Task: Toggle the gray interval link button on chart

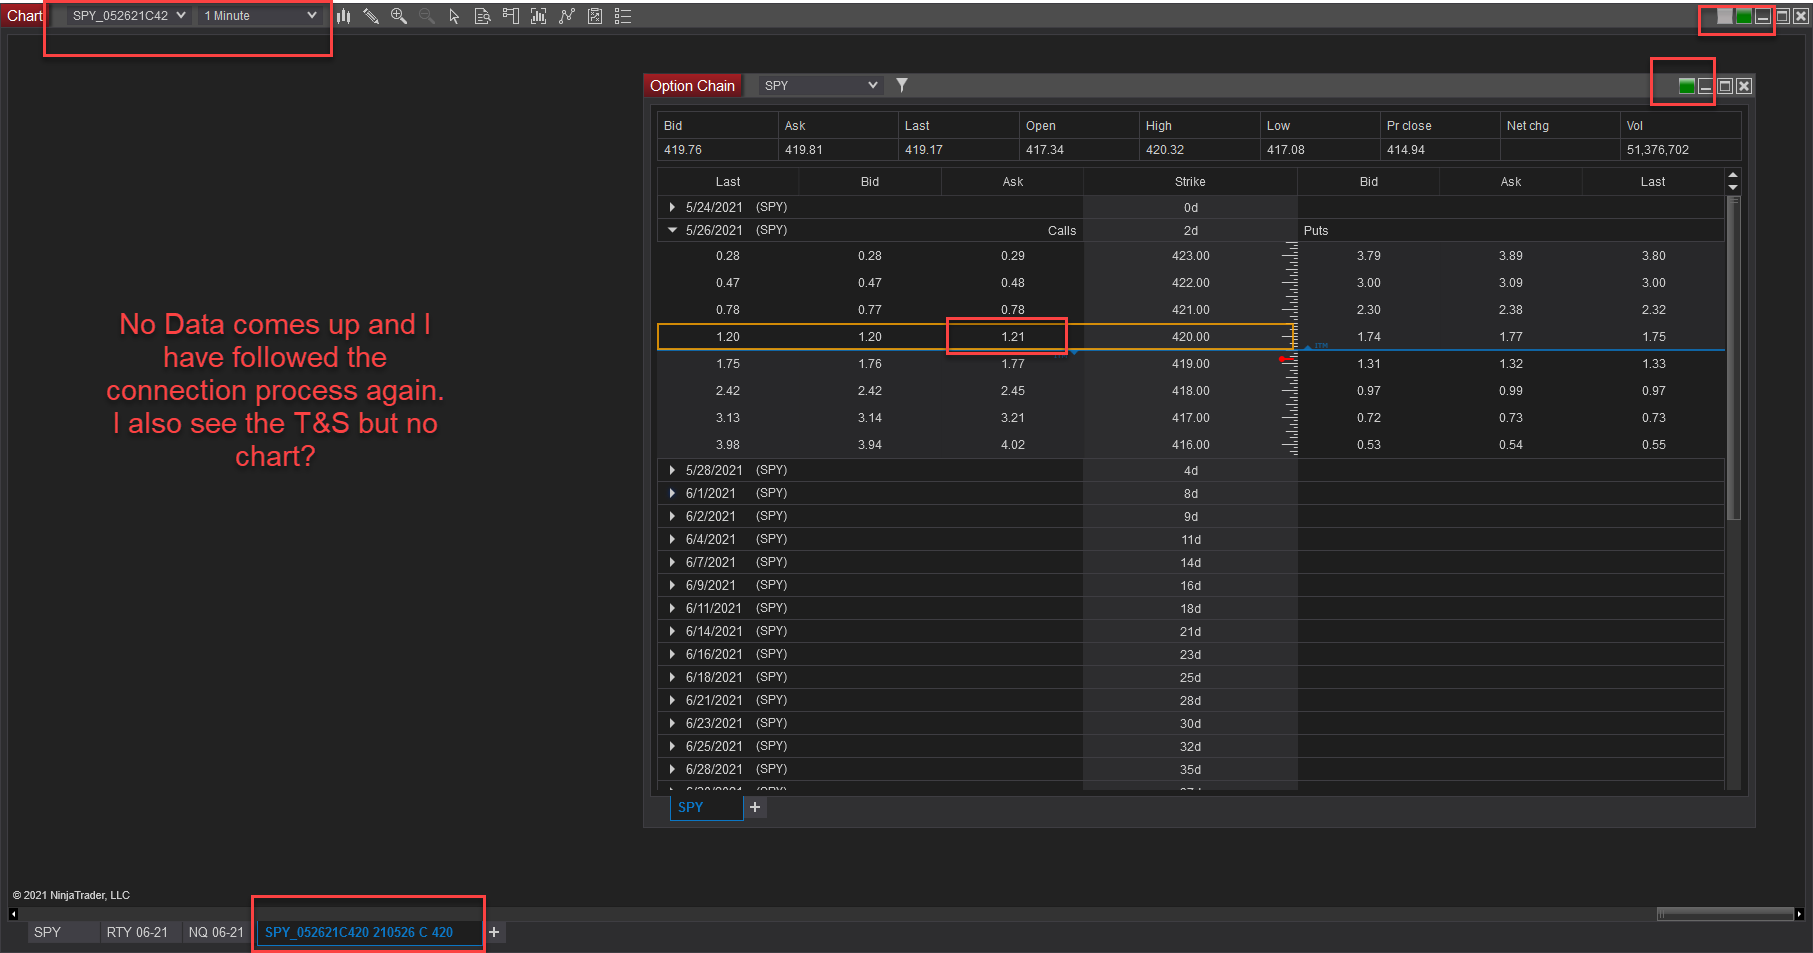Action: pyautogui.click(x=1725, y=16)
